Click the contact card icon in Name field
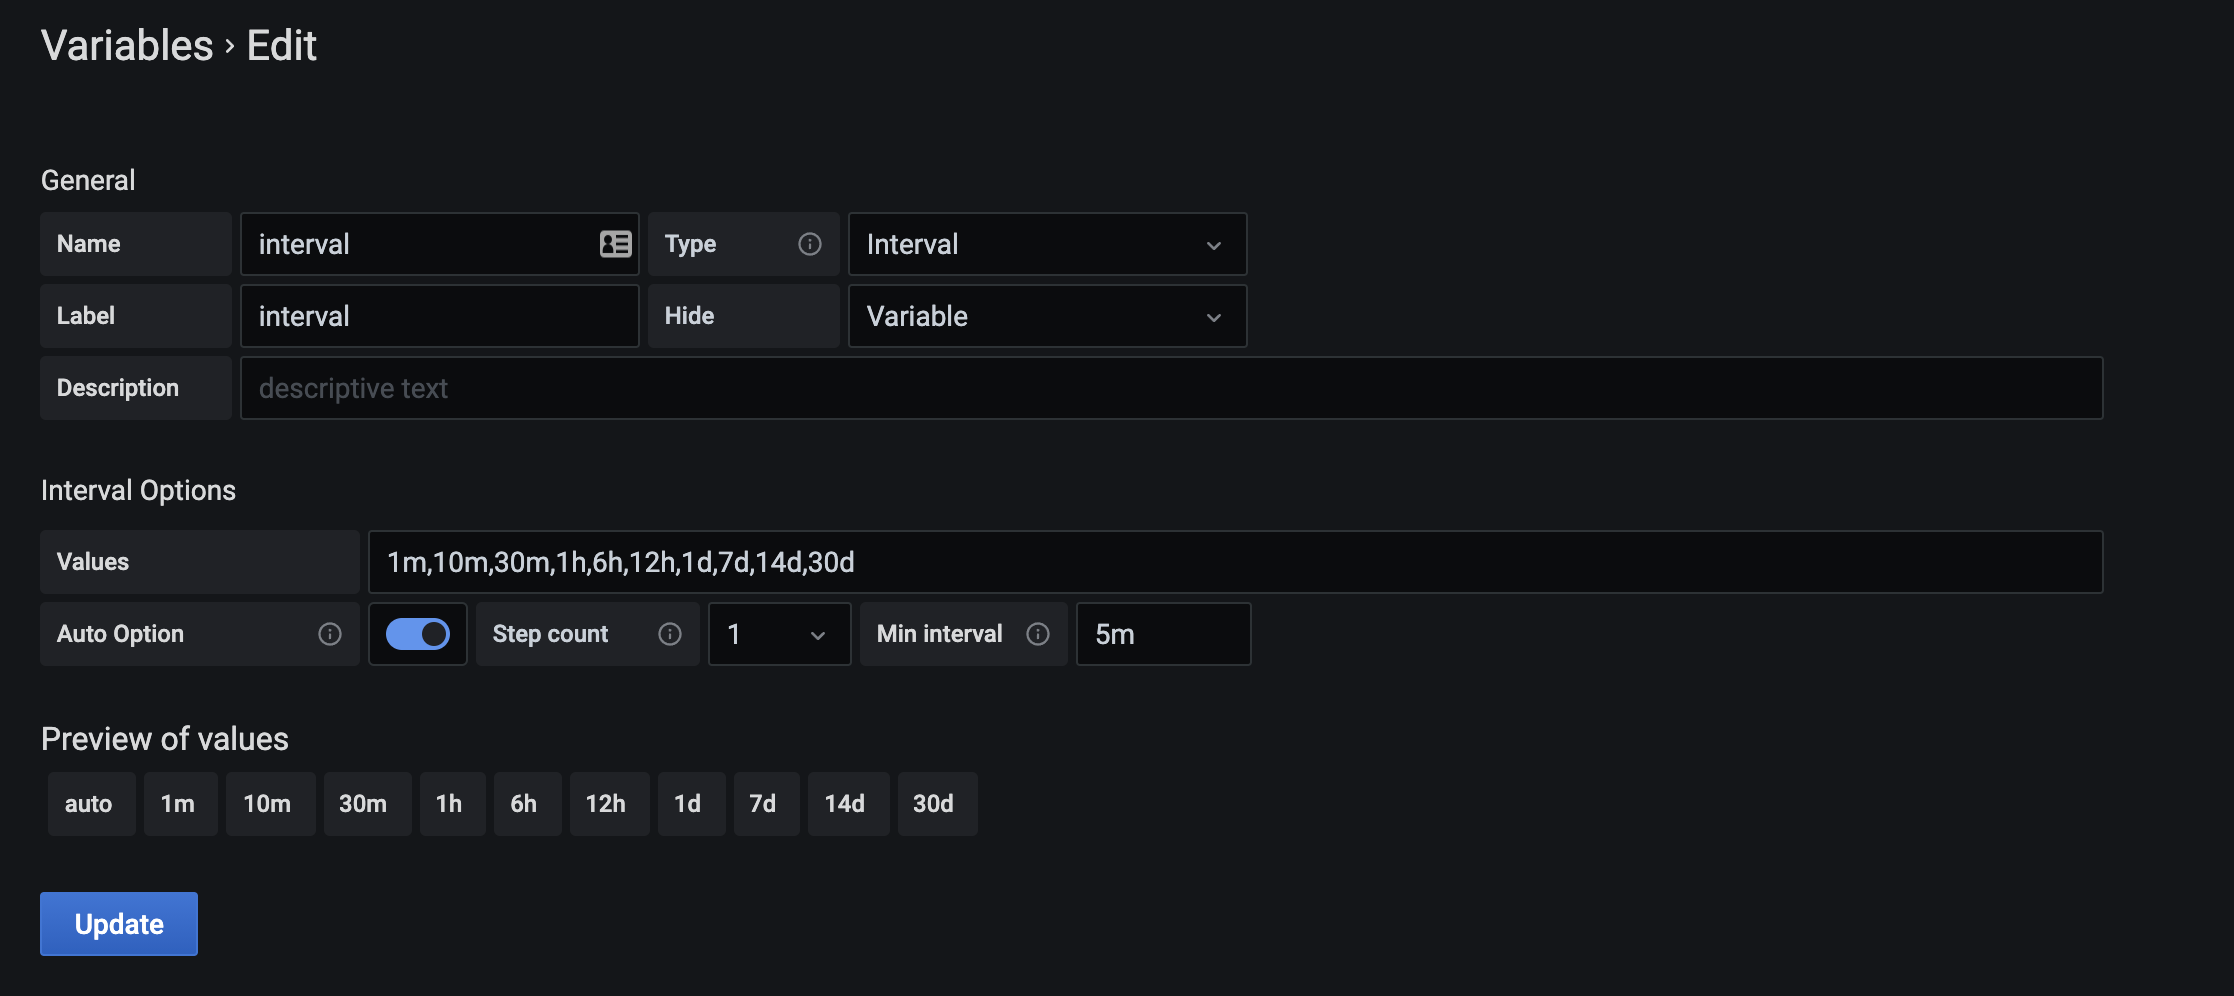The height and width of the screenshot is (996, 2234). click(x=615, y=244)
